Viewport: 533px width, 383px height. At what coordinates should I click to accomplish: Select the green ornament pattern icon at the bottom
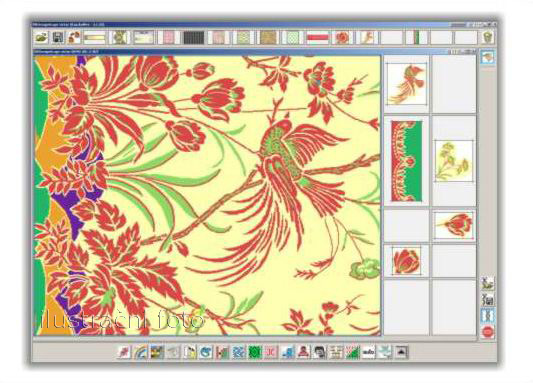point(255,352)
